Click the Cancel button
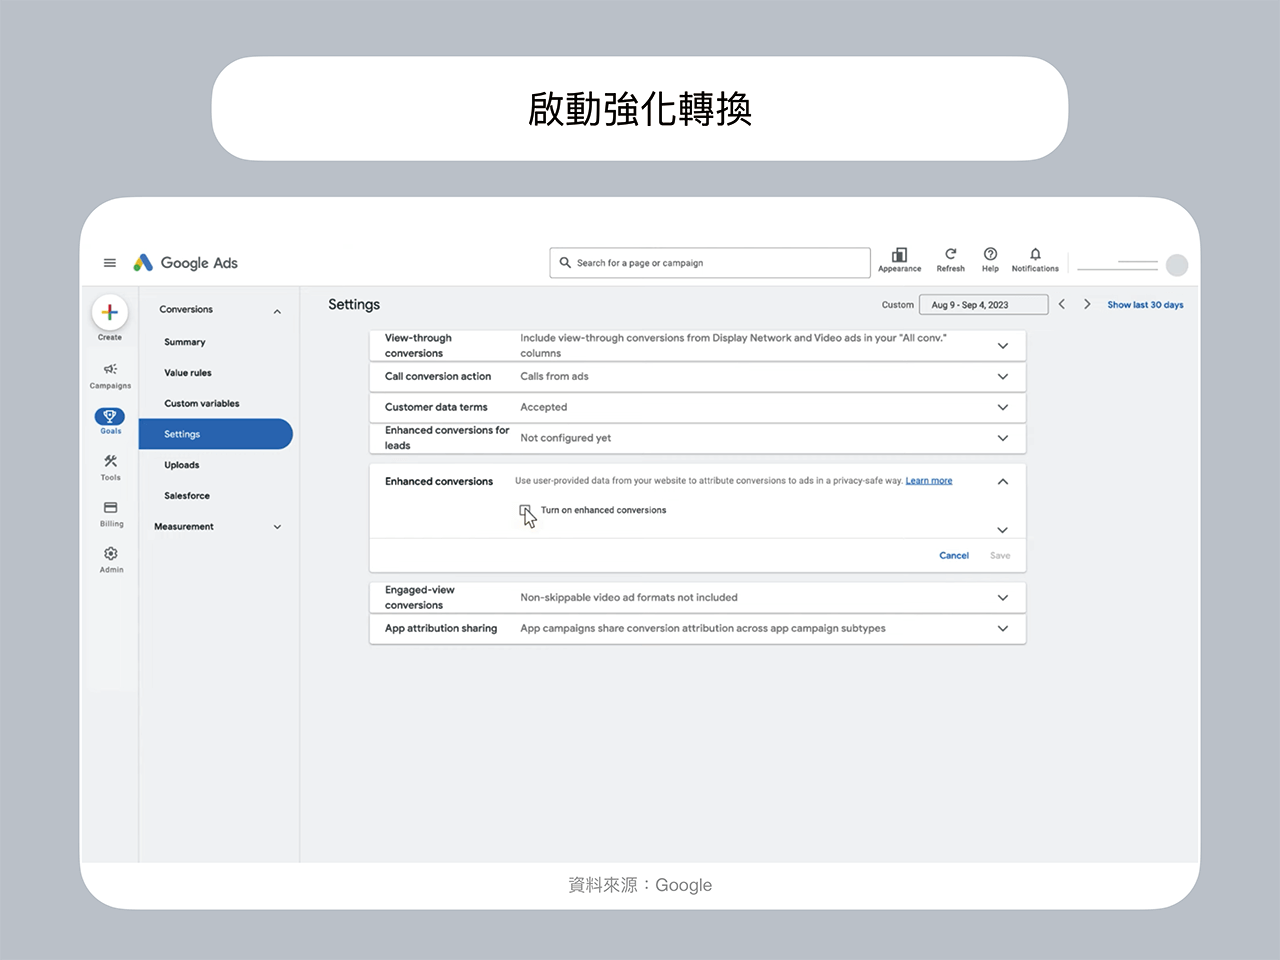Image resolution: width=1280 pixels, height=960 pixels. 954,555
